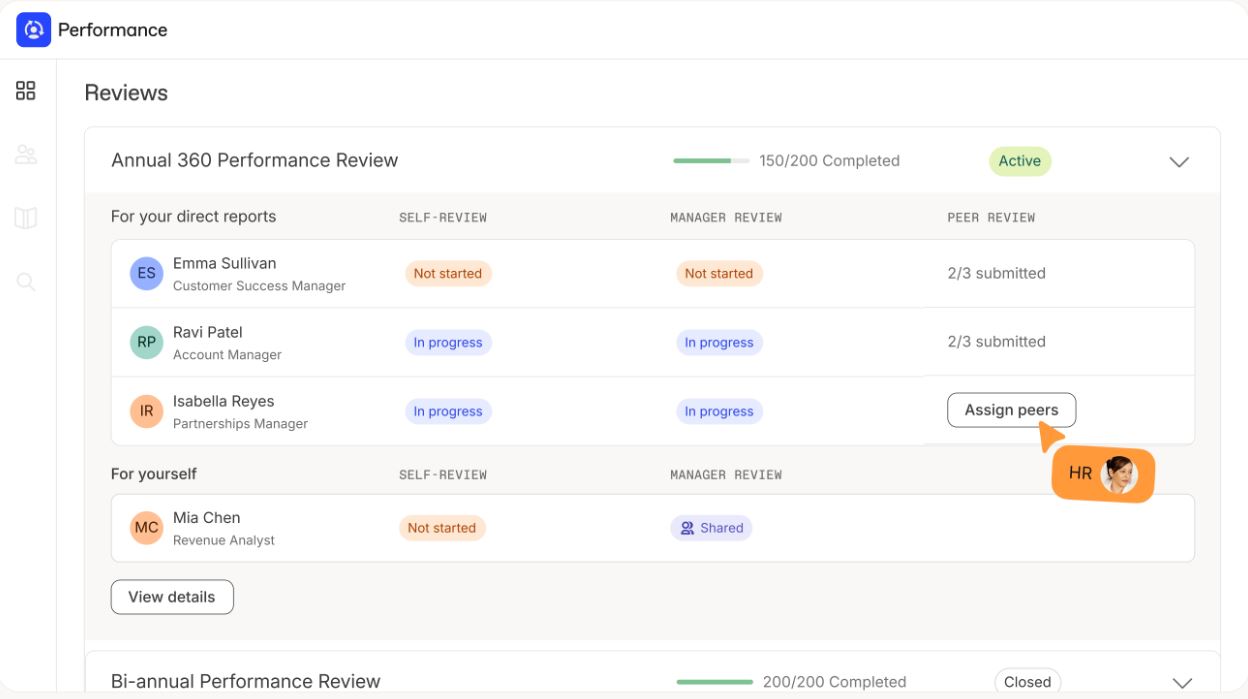Viewport: 1248px width, 699px height.
Task: Click the search magnifier icon in sidebar
Action: coord(26,282)
